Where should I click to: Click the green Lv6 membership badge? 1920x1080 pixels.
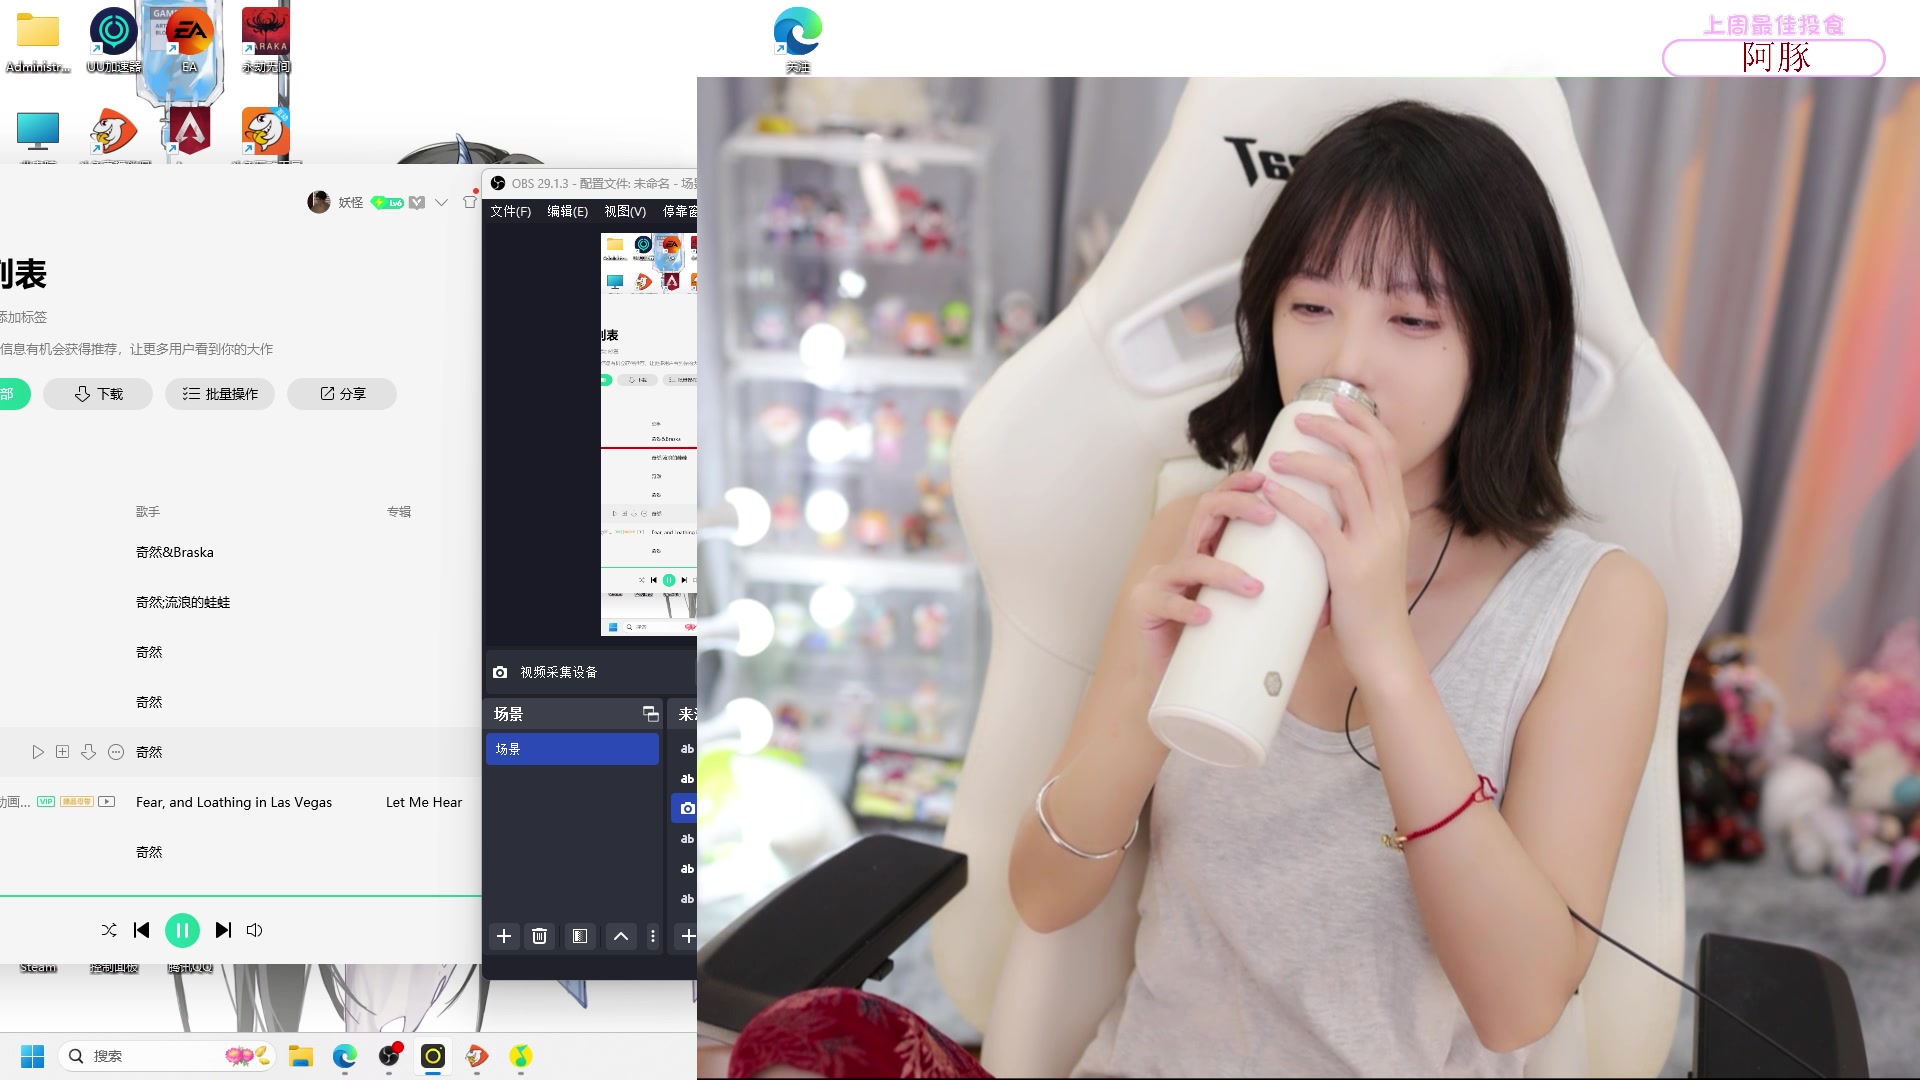(387, 202)
